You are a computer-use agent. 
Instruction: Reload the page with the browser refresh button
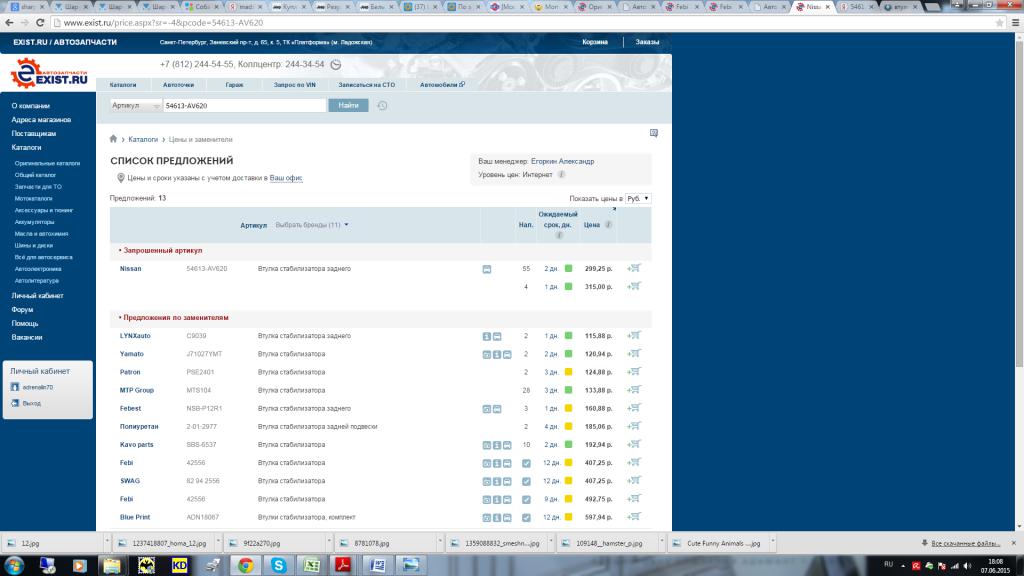click(x=40, y=22)
